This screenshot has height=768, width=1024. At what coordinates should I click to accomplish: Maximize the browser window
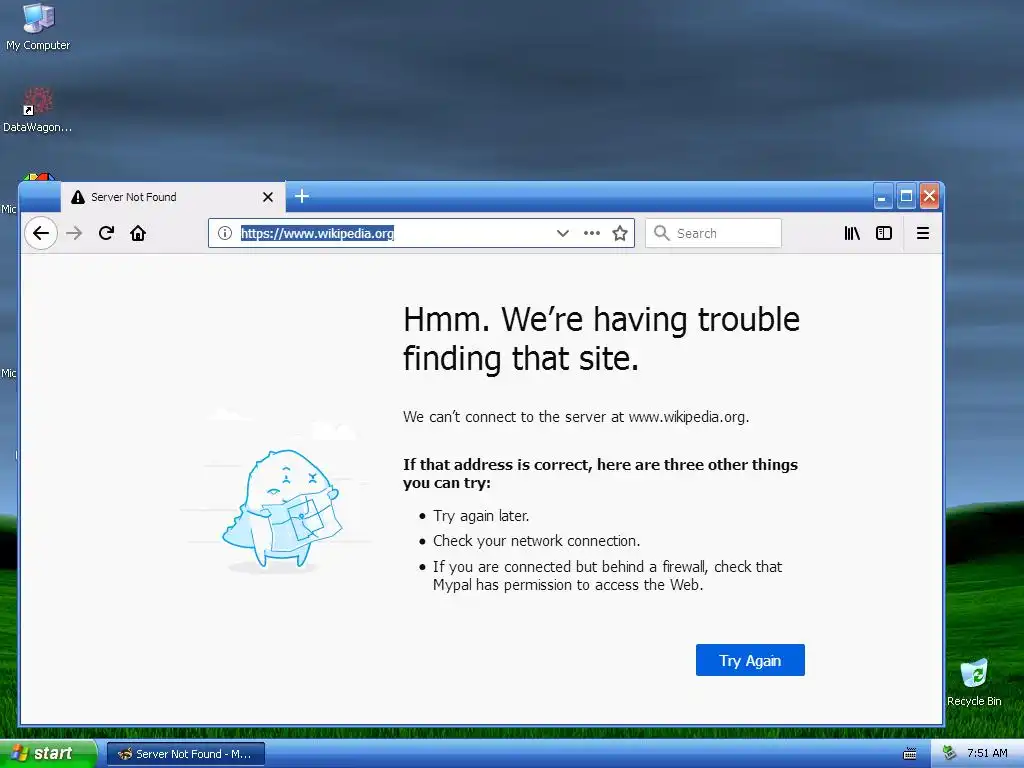(906, 197)
